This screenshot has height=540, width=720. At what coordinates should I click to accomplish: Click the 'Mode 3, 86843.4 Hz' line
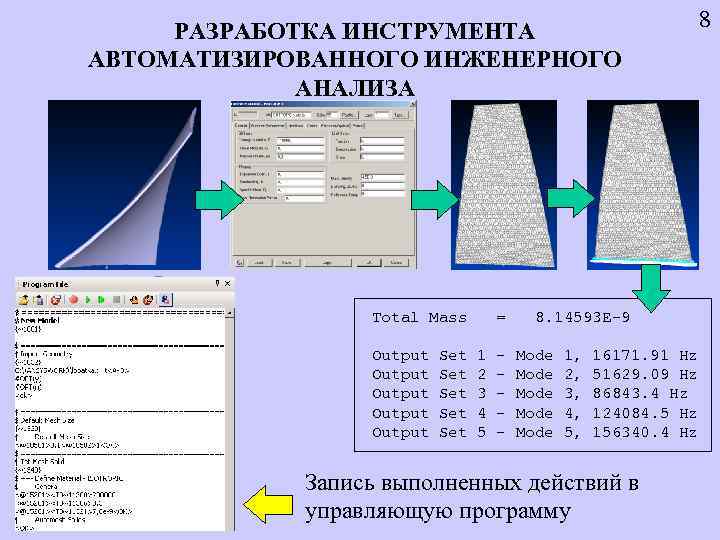602,394
